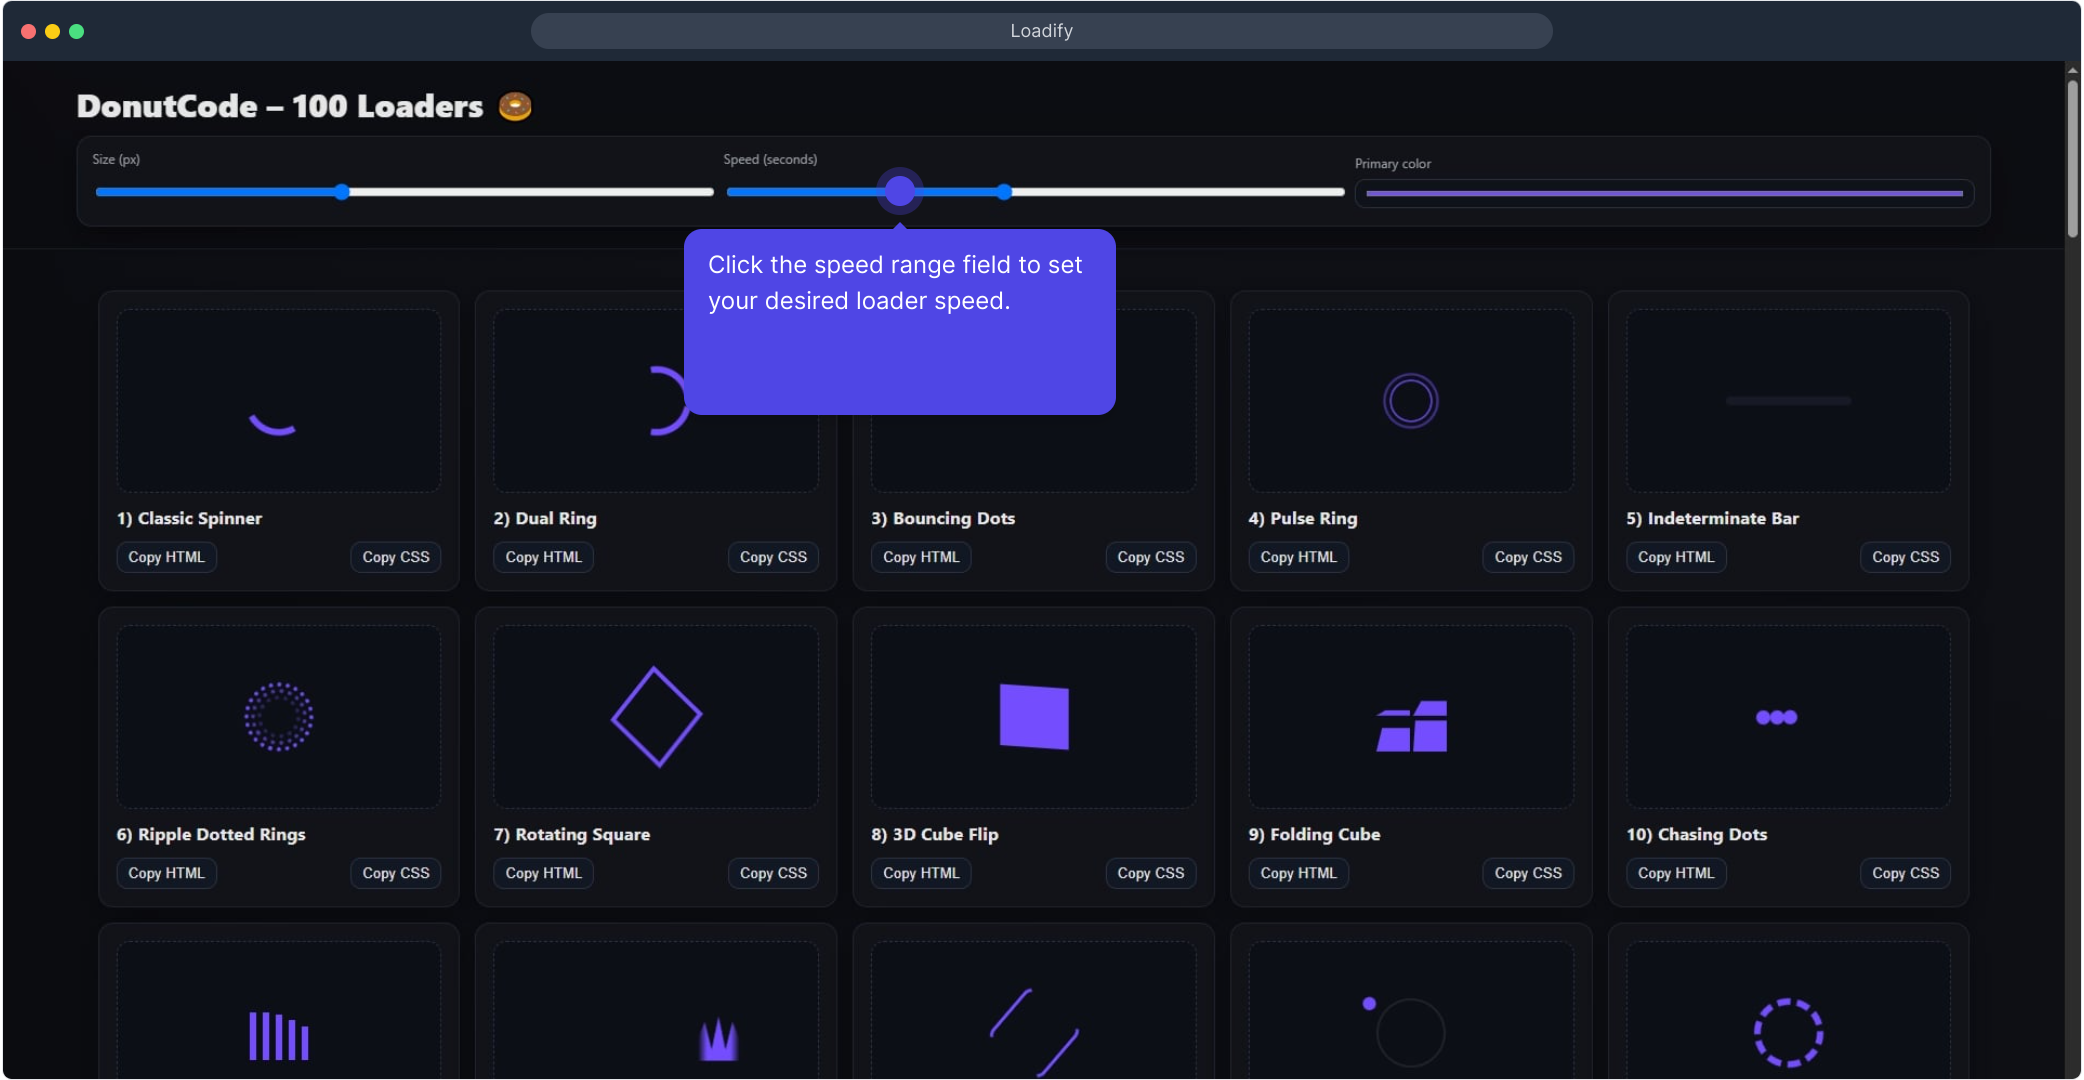This screenshot has height=1080, width=2084.
Task: Click the Pulse Ring loader preview
Action: point(1410,401)
